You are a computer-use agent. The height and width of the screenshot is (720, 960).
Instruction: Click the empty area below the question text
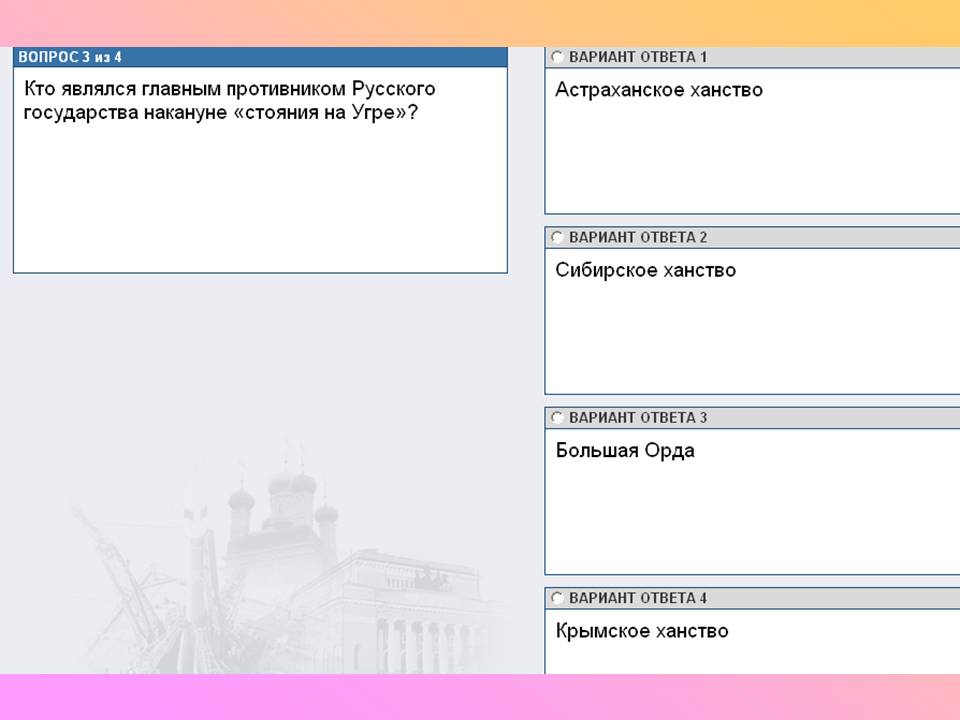point(260,200)
